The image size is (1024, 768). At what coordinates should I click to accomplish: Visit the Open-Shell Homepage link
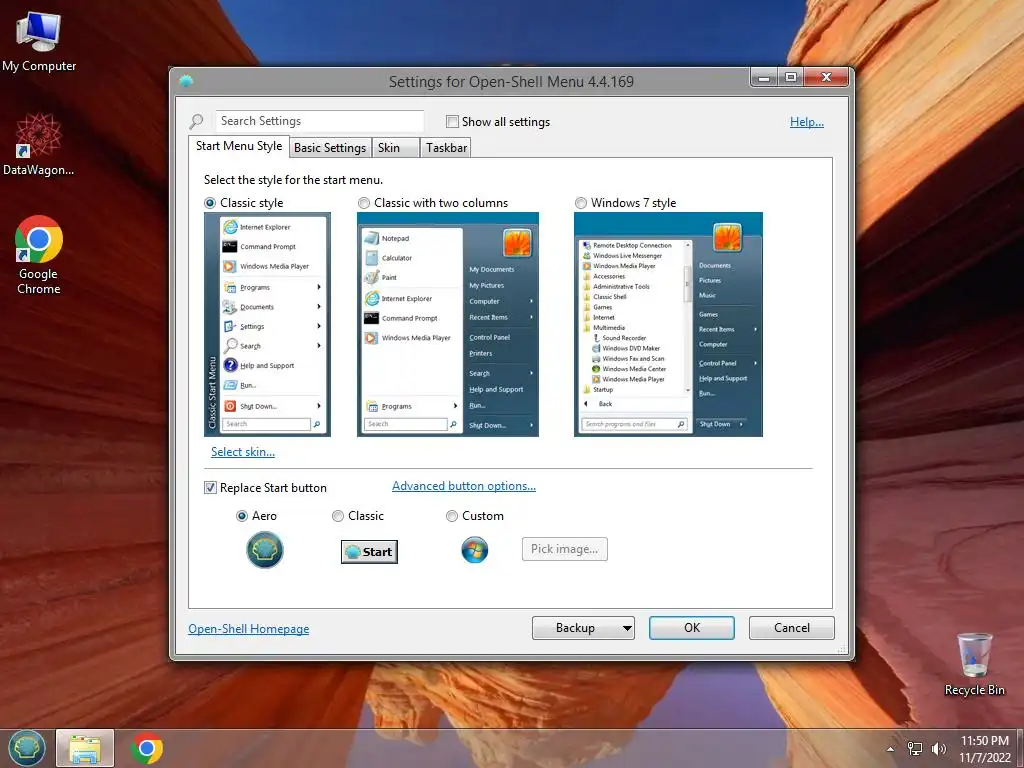click(x=249, y=629)
